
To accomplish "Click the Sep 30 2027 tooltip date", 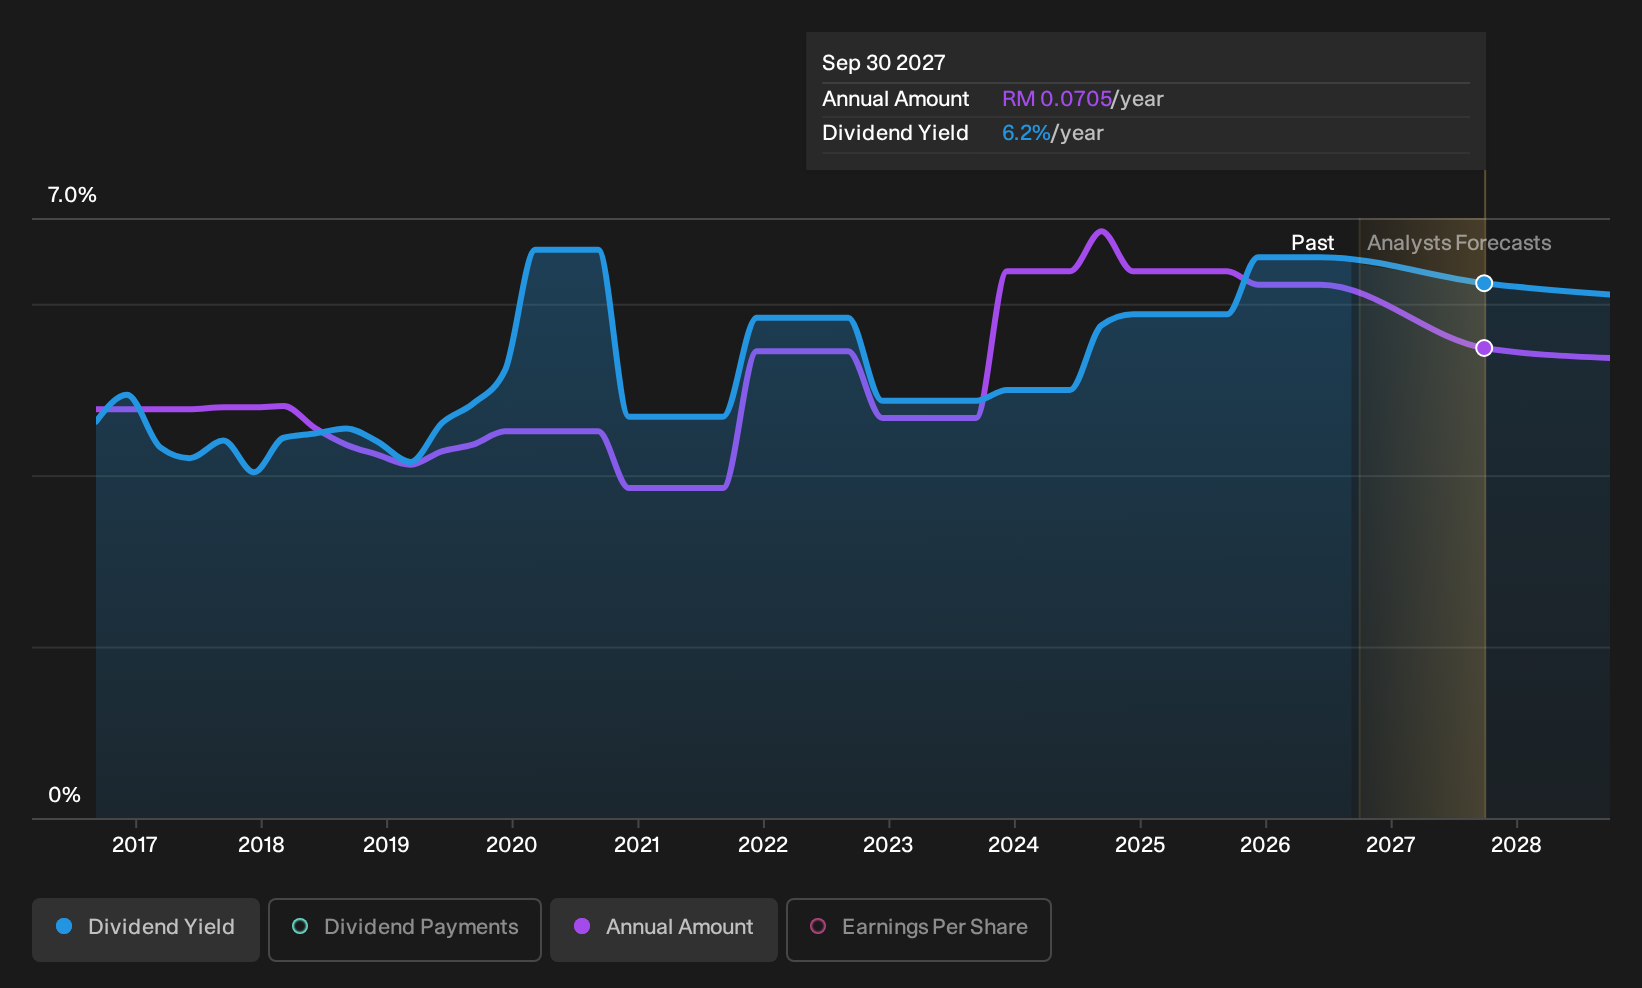I will (883, 63).
